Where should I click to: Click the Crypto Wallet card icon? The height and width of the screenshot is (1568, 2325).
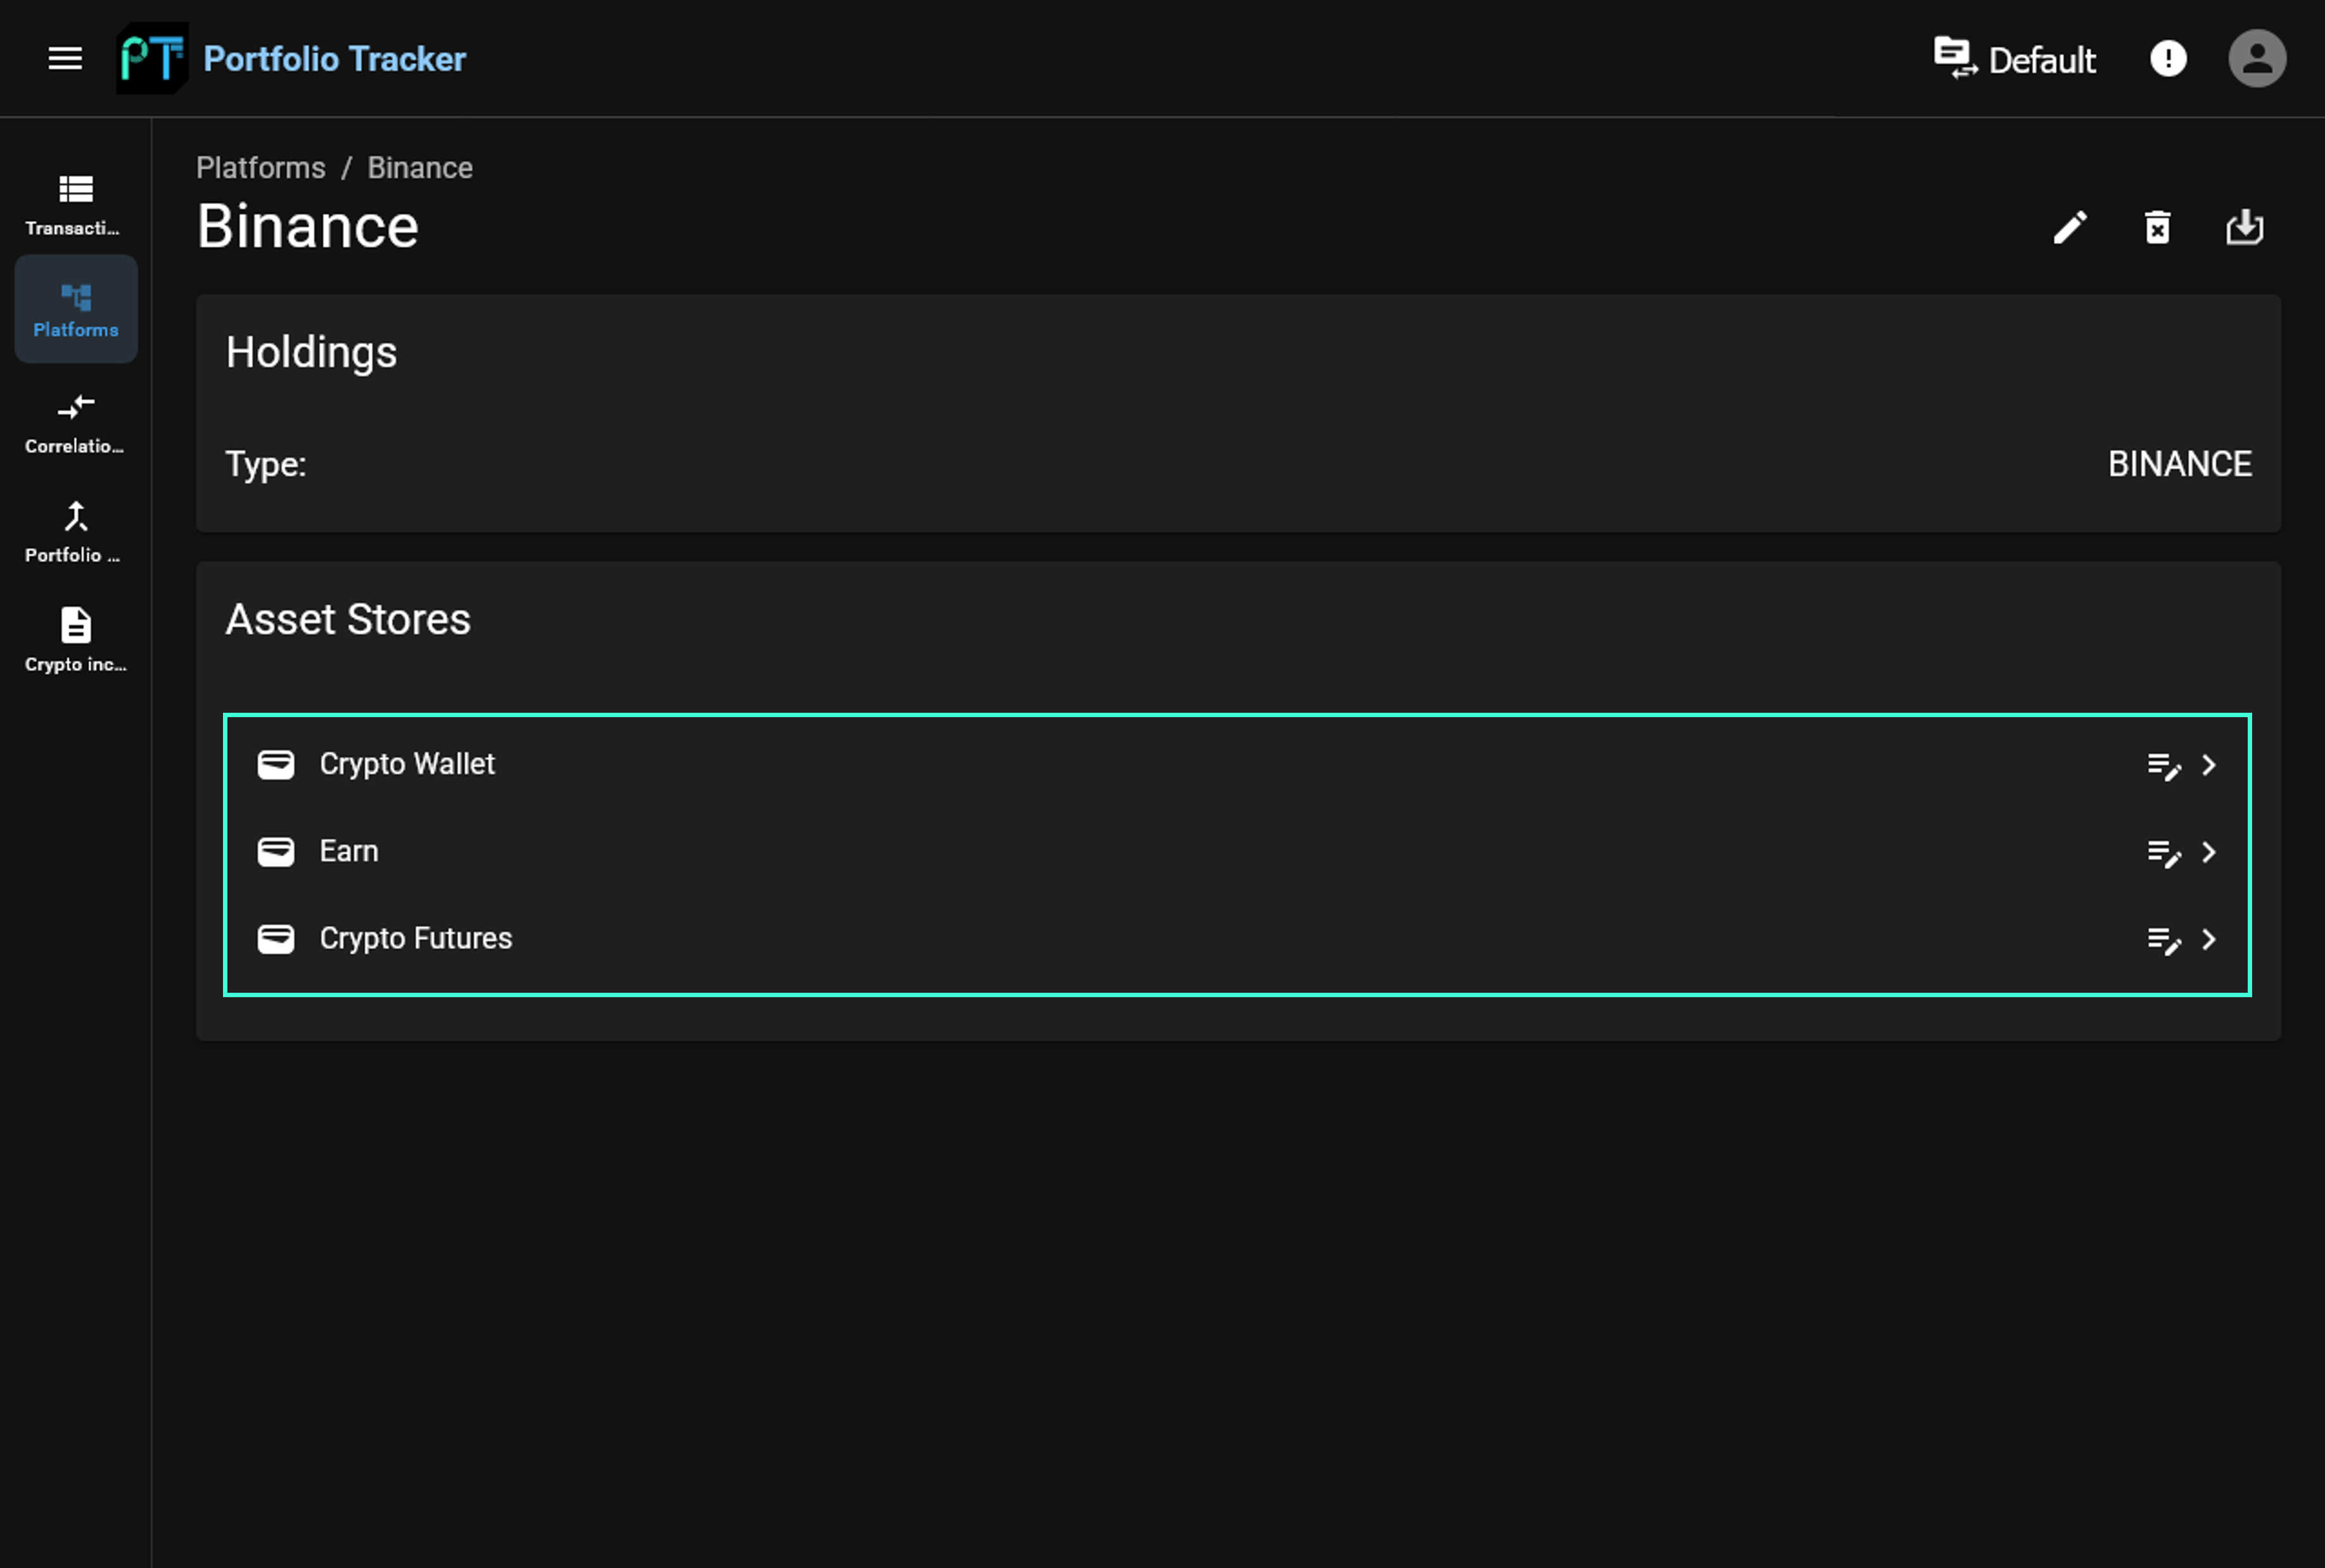point(276,764)
